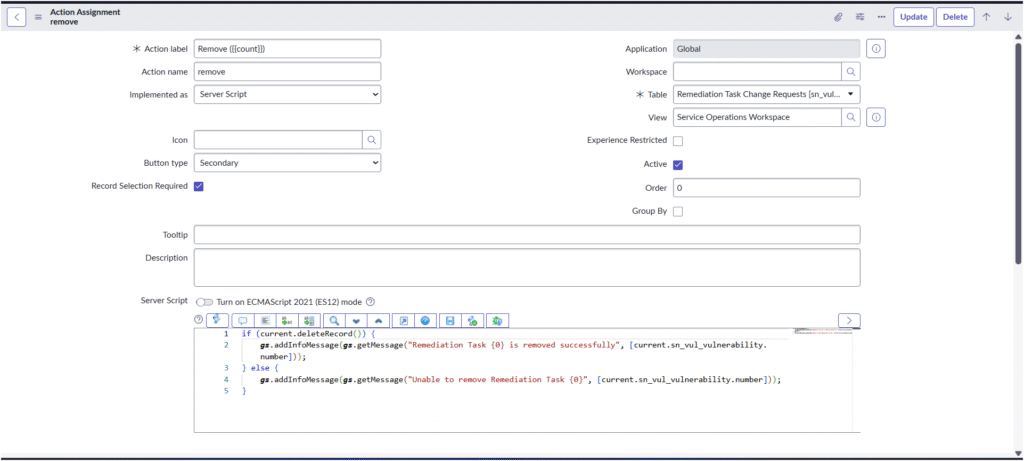Click the script editor save icon
Screen dimensions: 1024x461
450,320
